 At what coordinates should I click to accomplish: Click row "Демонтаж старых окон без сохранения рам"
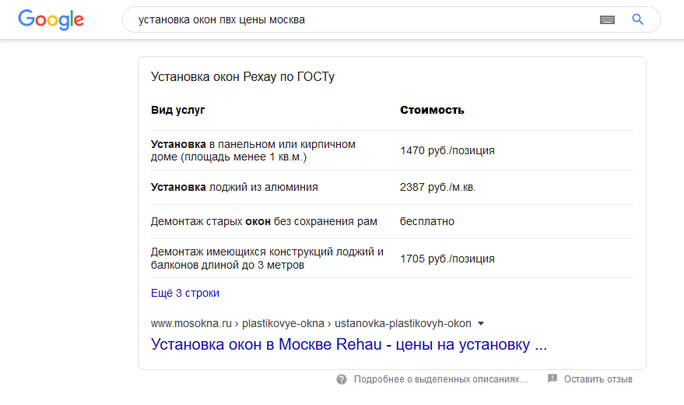392,221
